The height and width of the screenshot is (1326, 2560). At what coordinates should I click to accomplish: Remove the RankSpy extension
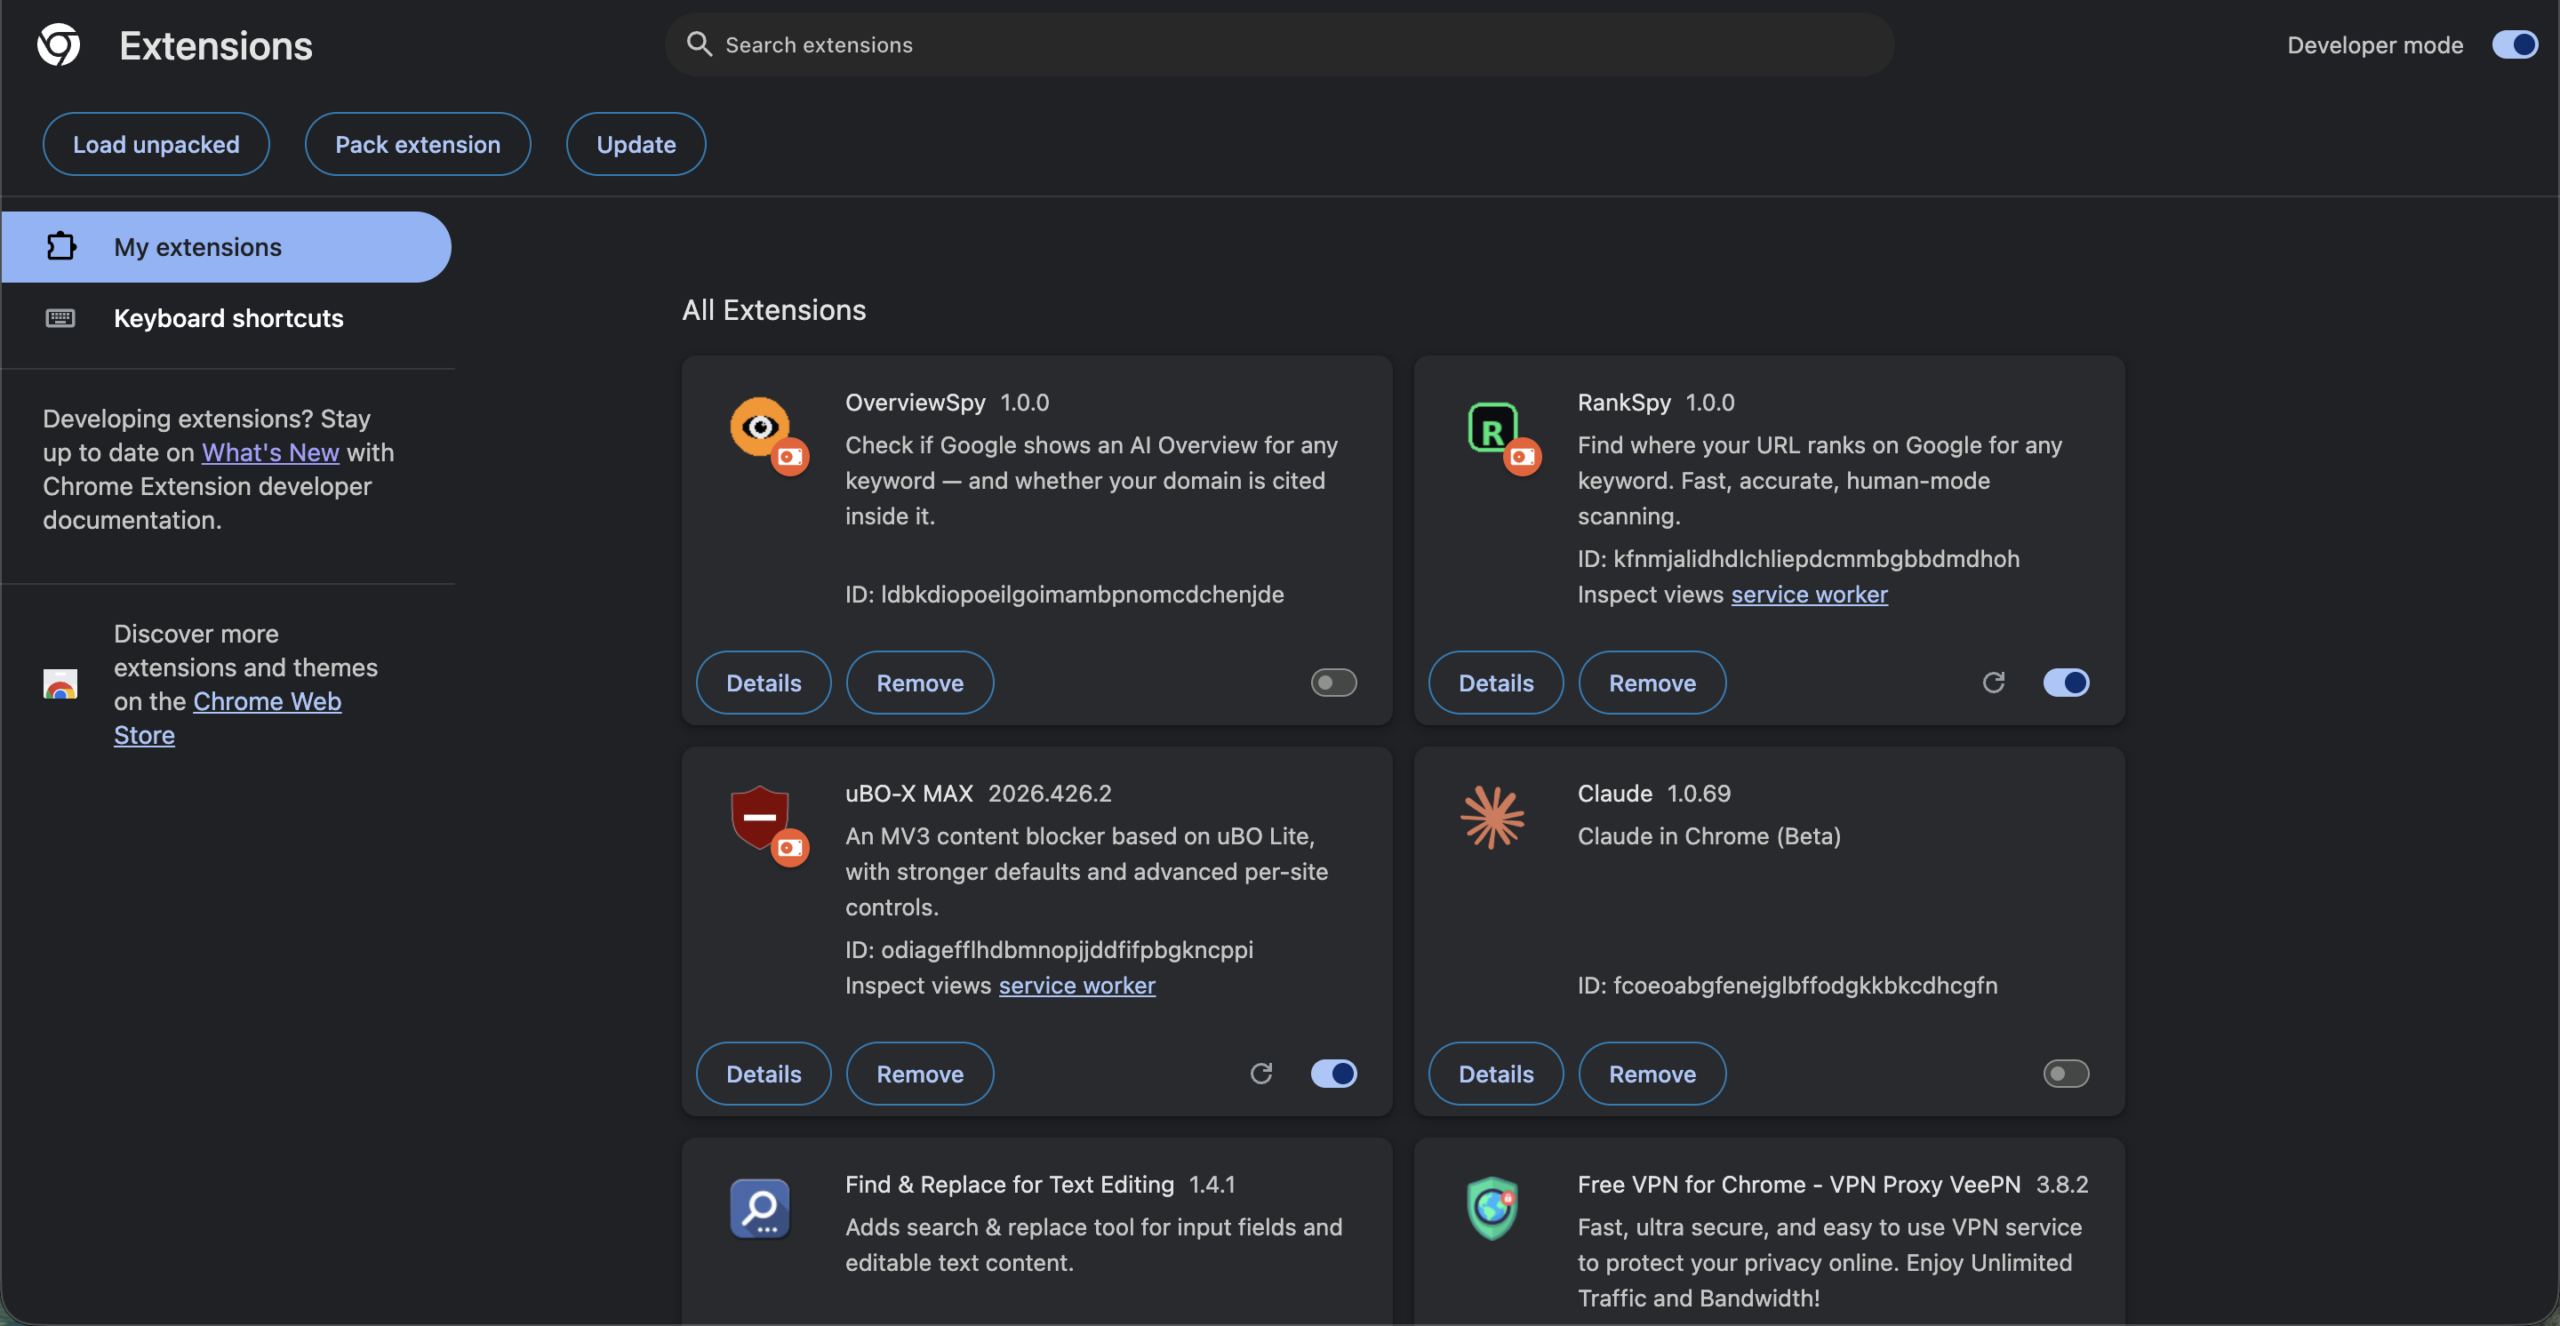[x=1652, y=682]
